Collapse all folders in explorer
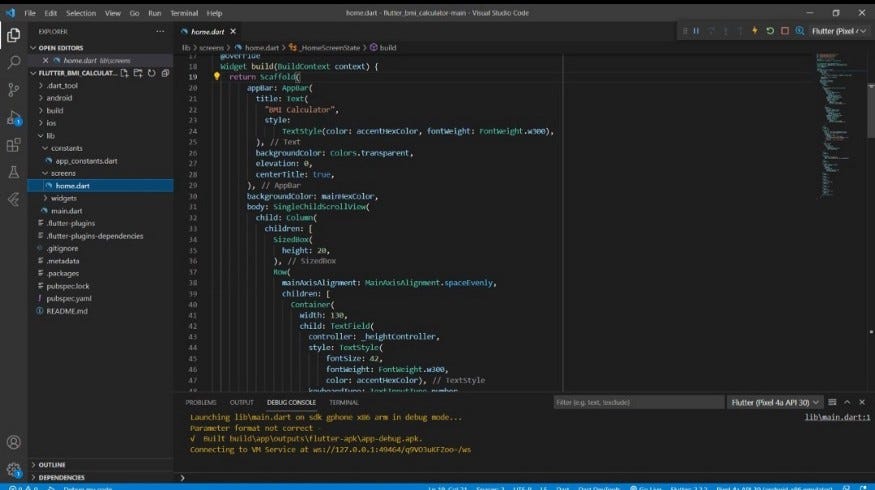 tap(165, 73)
